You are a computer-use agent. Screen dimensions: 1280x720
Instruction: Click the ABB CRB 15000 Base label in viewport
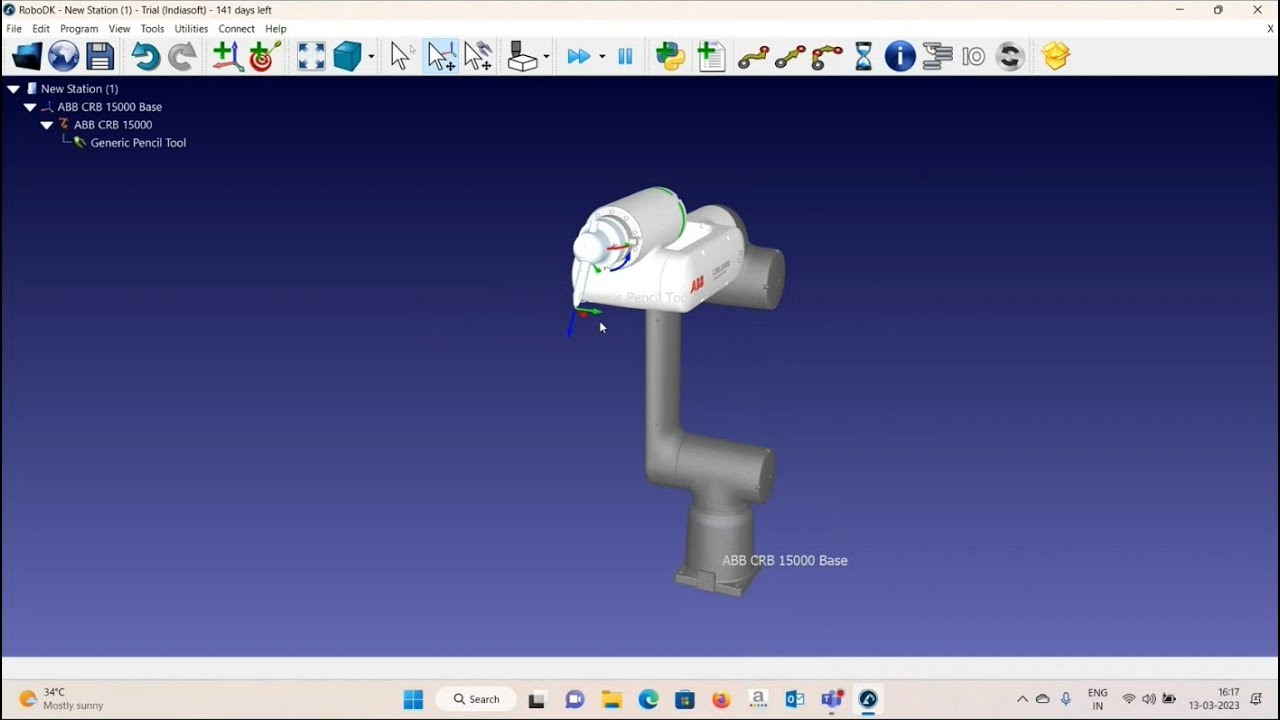tap(785, 560)
